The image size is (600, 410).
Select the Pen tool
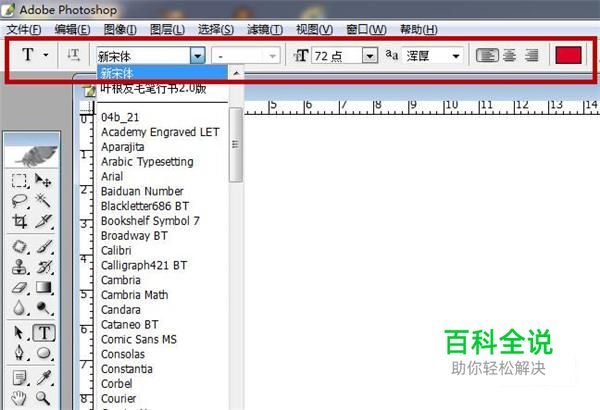(19, 353)
